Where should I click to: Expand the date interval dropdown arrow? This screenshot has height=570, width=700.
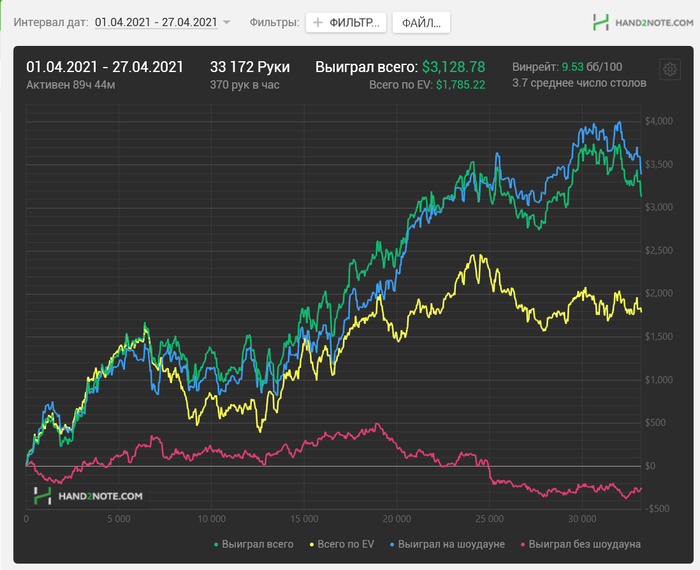pyautogui.click(x=226, y=22)
